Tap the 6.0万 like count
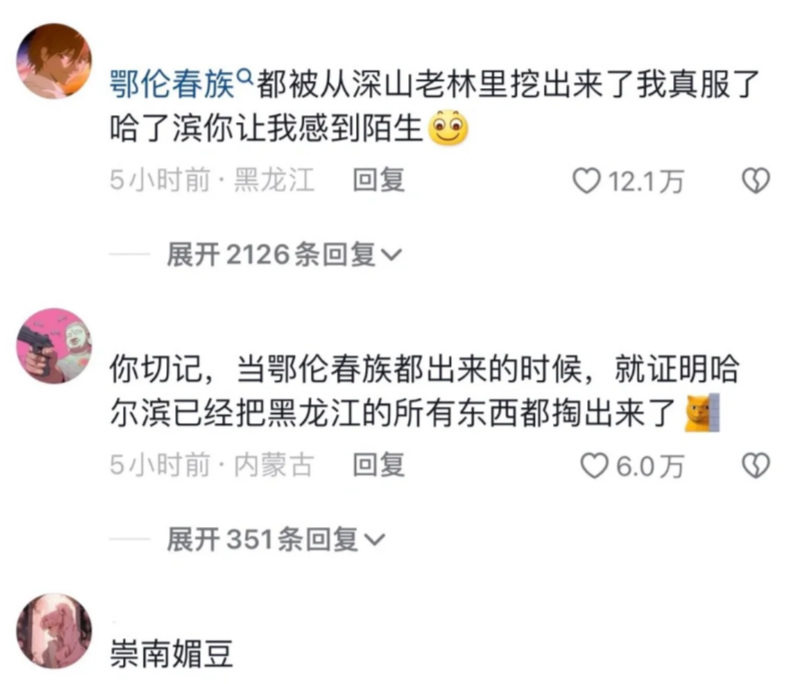Viewport: 792px width, 684px height. click(651, 466)
